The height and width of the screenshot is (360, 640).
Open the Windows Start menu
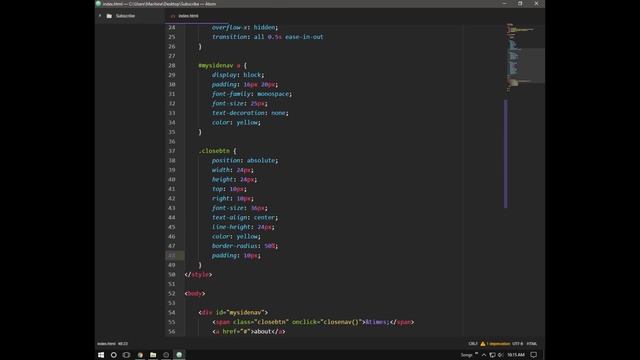tap(101, 355)
